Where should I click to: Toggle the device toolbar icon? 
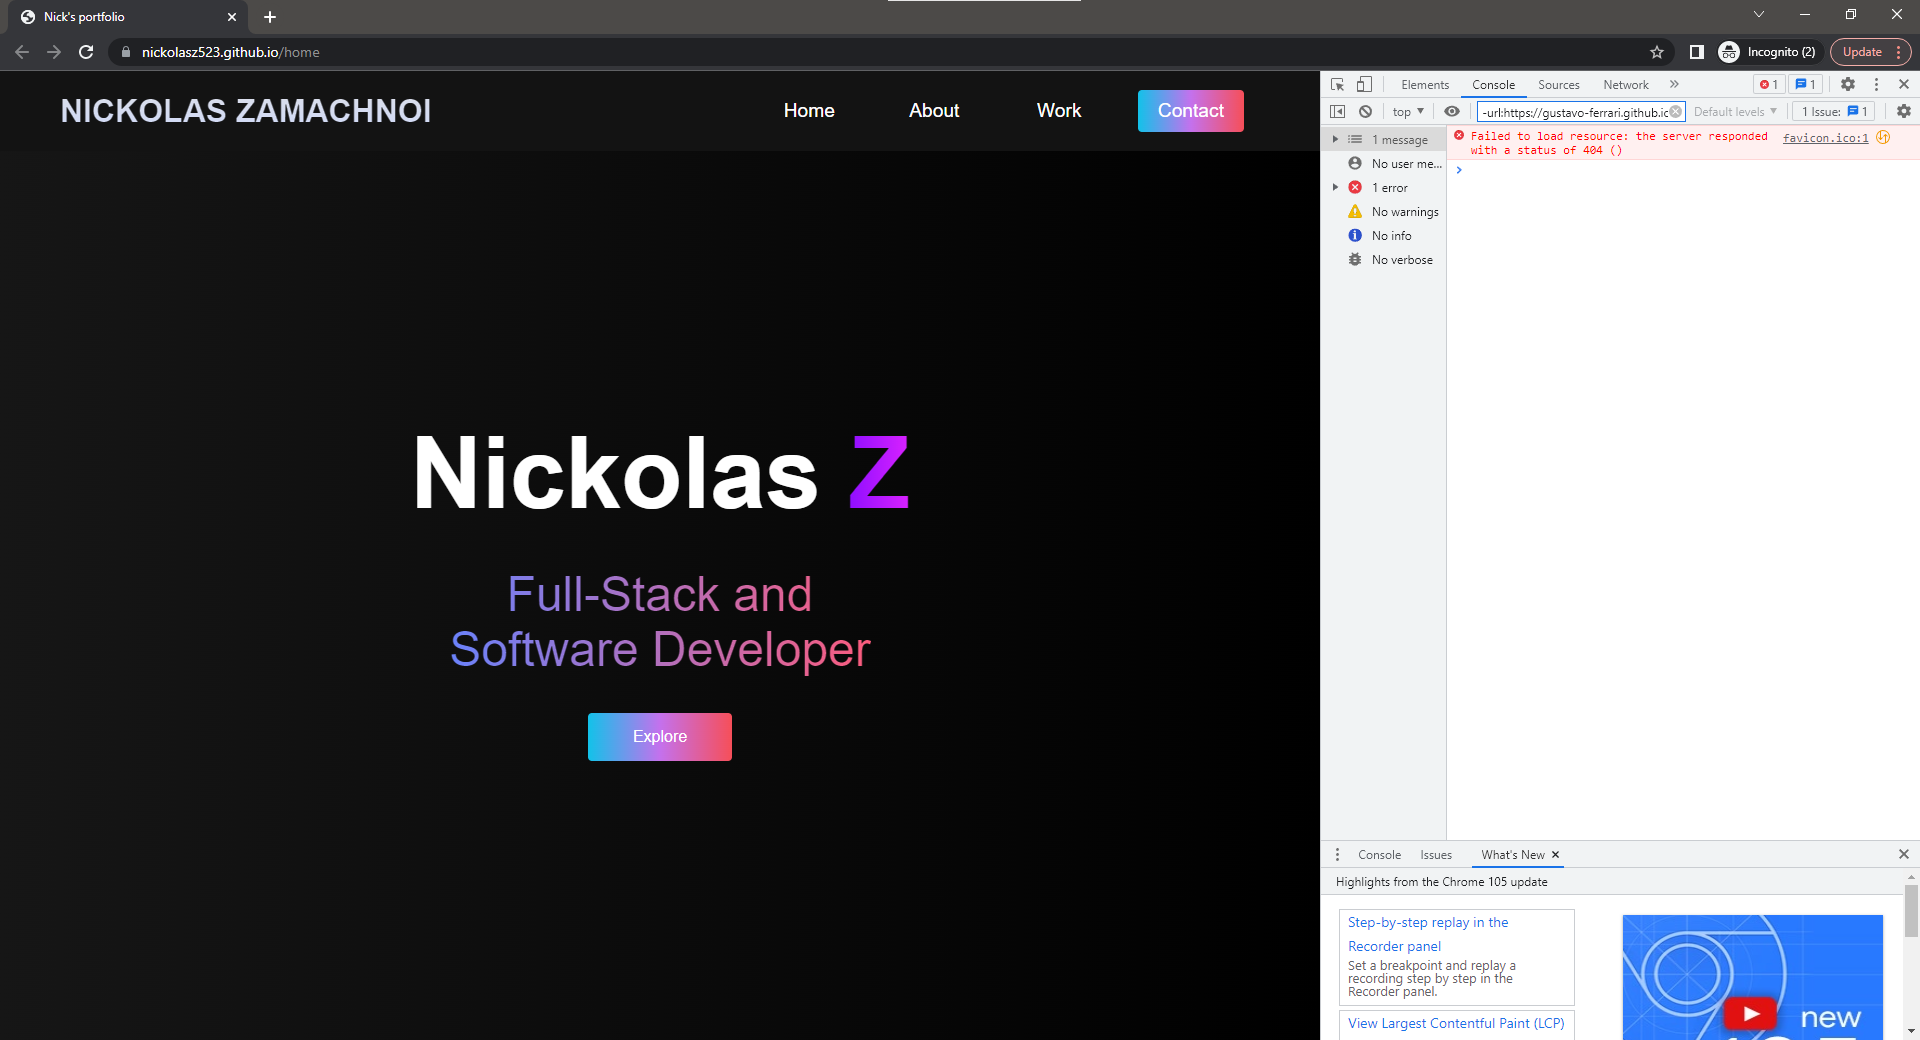[1365, 84]
